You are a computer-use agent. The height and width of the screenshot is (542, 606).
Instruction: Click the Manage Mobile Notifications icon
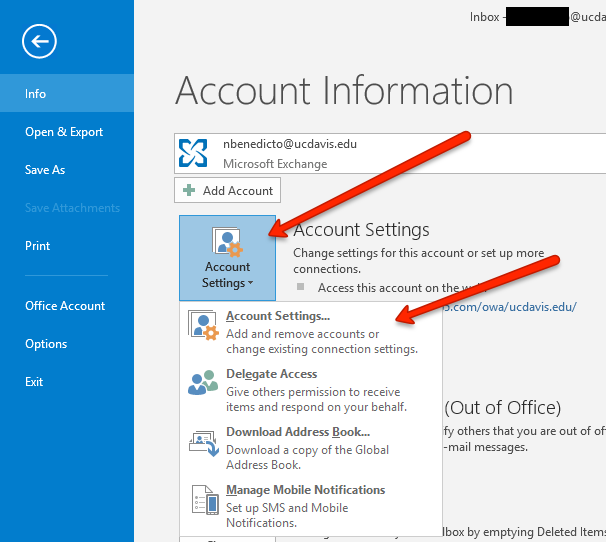[x=203, y=499]
